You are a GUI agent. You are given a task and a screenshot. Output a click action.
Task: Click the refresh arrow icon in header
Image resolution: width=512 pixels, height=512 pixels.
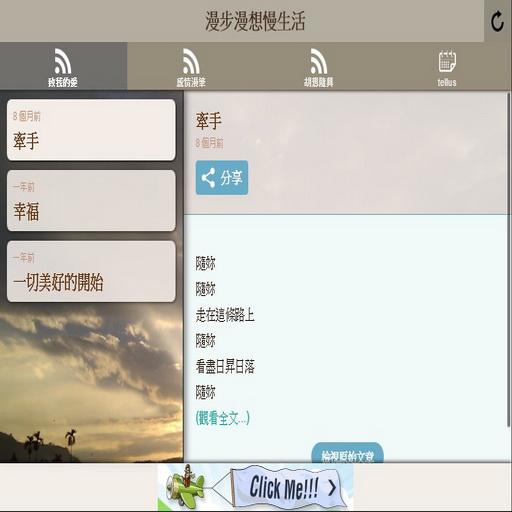tap(497, 21)
